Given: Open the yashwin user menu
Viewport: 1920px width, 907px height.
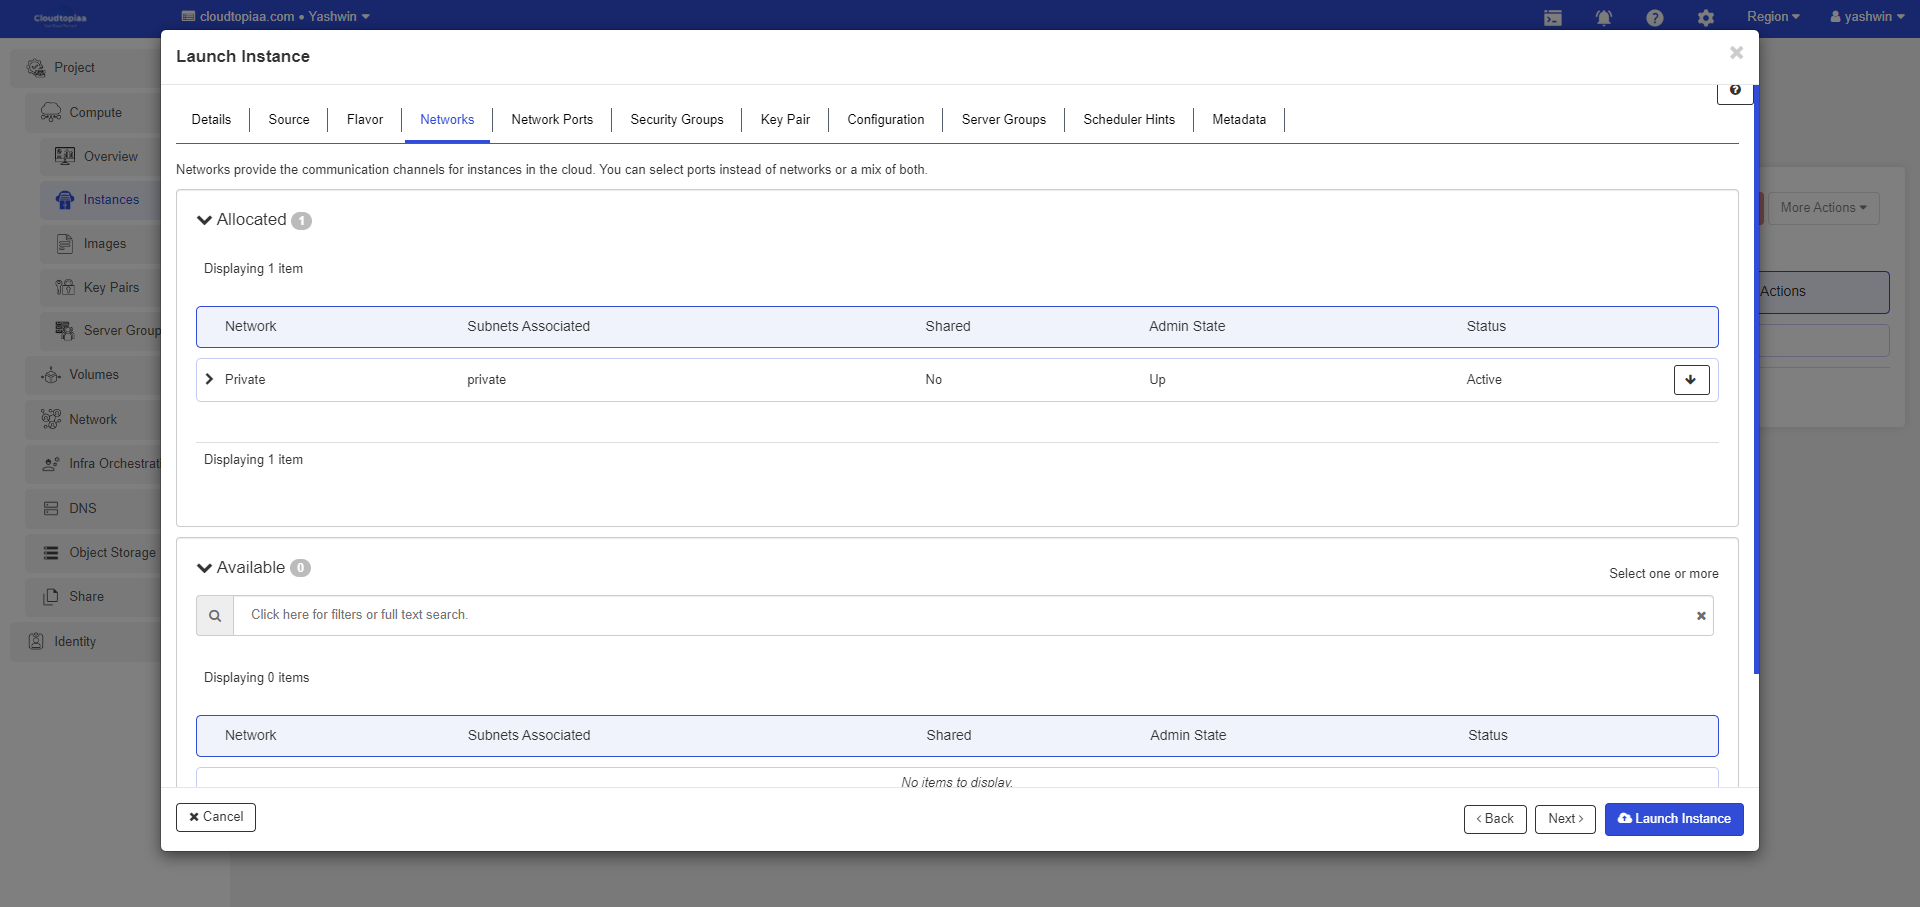Looking at the screenshot, I should [x=1867, y=17].
